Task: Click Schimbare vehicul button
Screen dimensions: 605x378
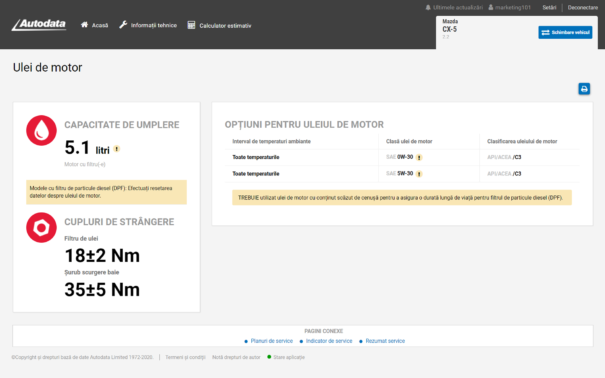Action: [x=565, y=32]
